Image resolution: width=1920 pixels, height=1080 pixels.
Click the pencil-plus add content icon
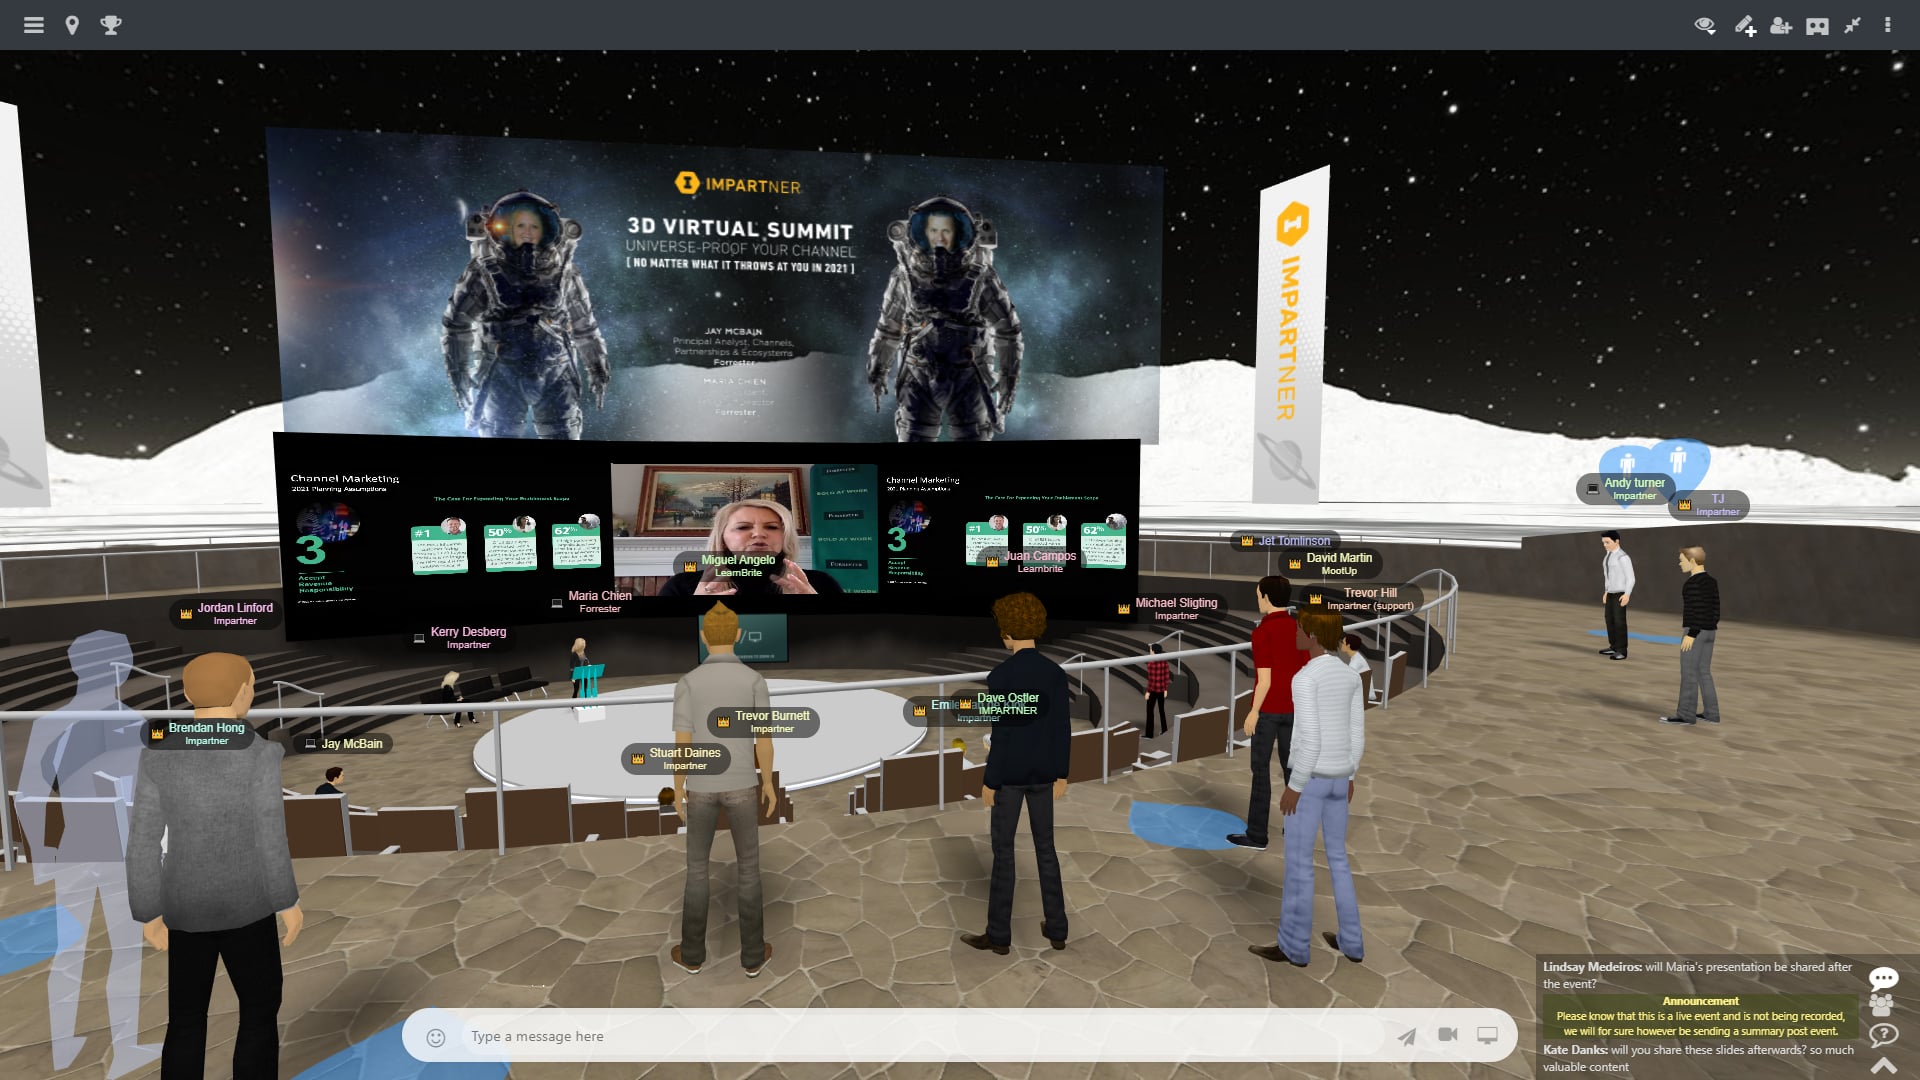(x=1745, y=26)
